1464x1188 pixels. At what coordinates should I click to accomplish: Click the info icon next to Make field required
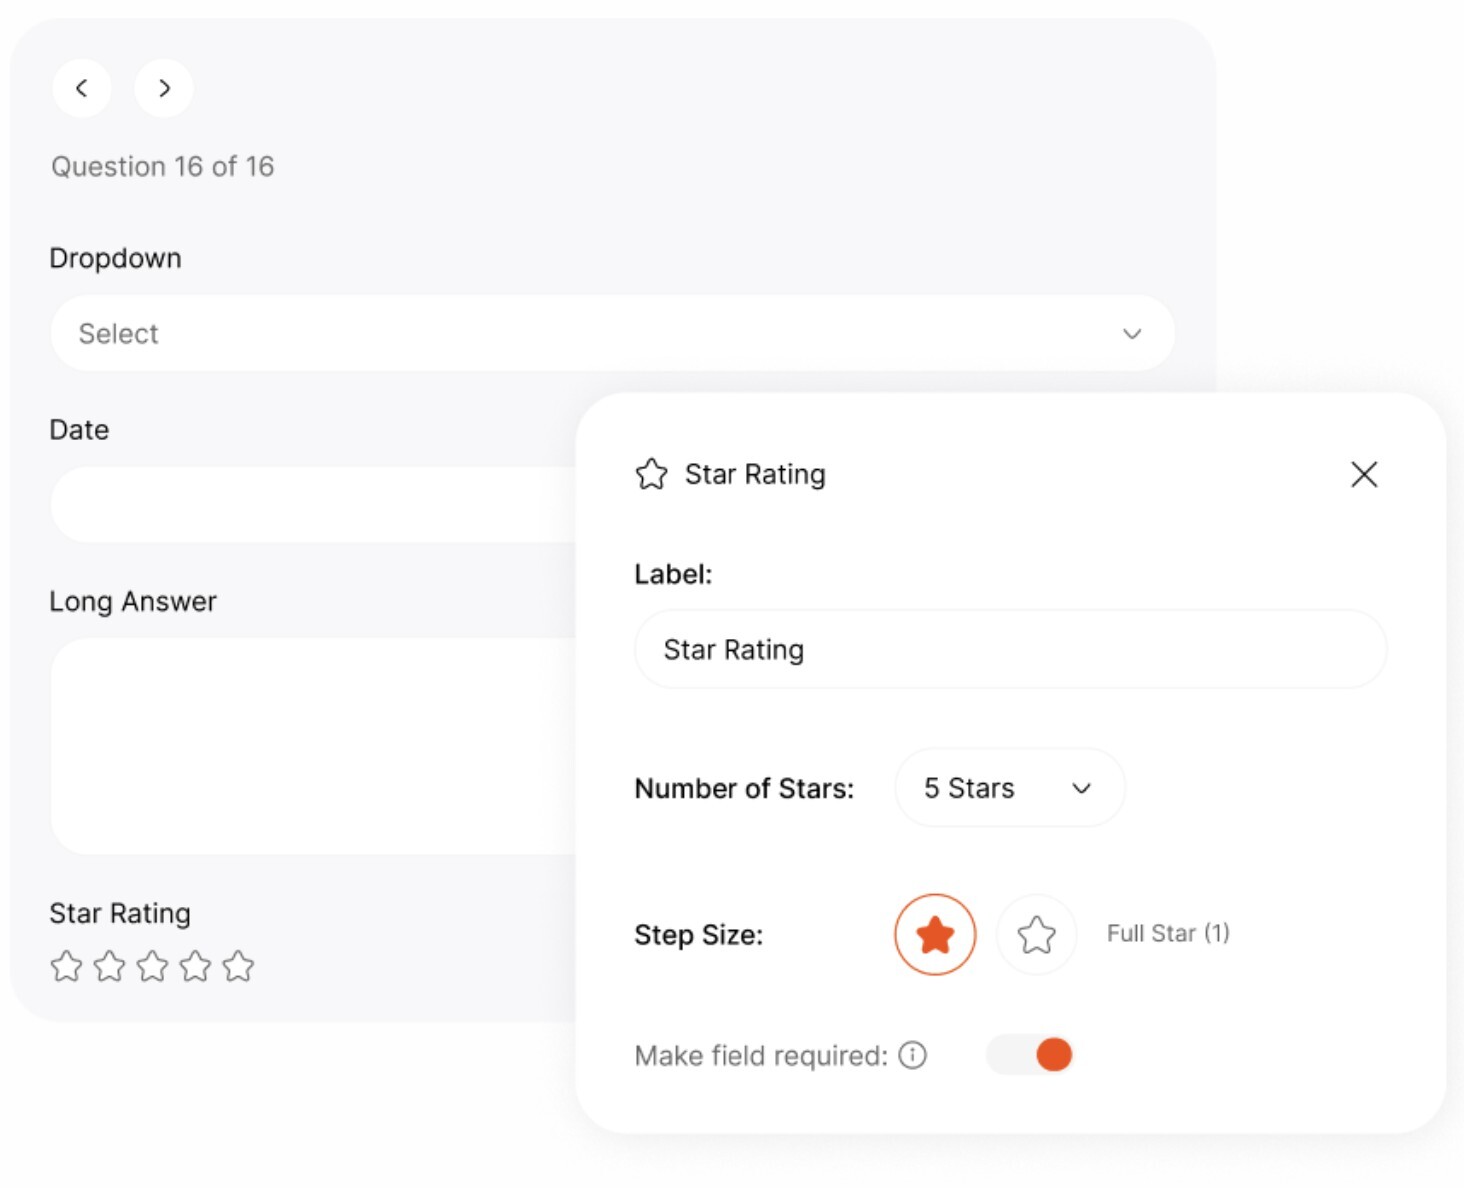point(913,1055)
